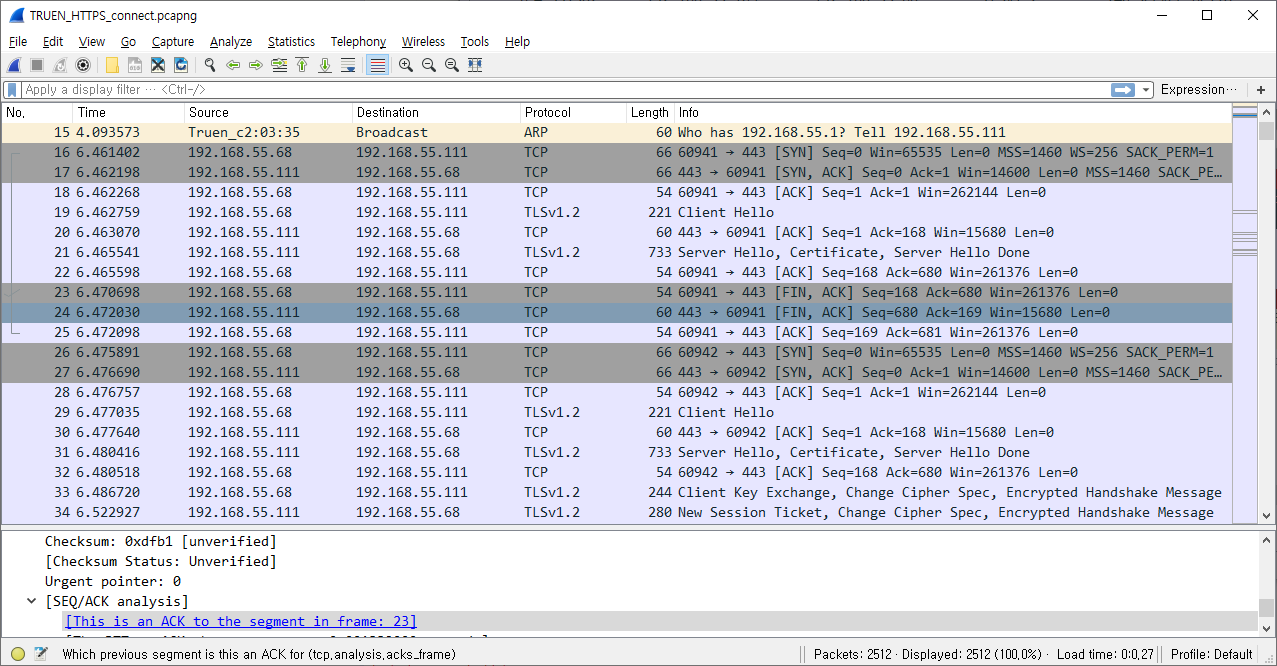Click in the display filter input field
This screenshot has height=666, width=1277.
point(565,90)
